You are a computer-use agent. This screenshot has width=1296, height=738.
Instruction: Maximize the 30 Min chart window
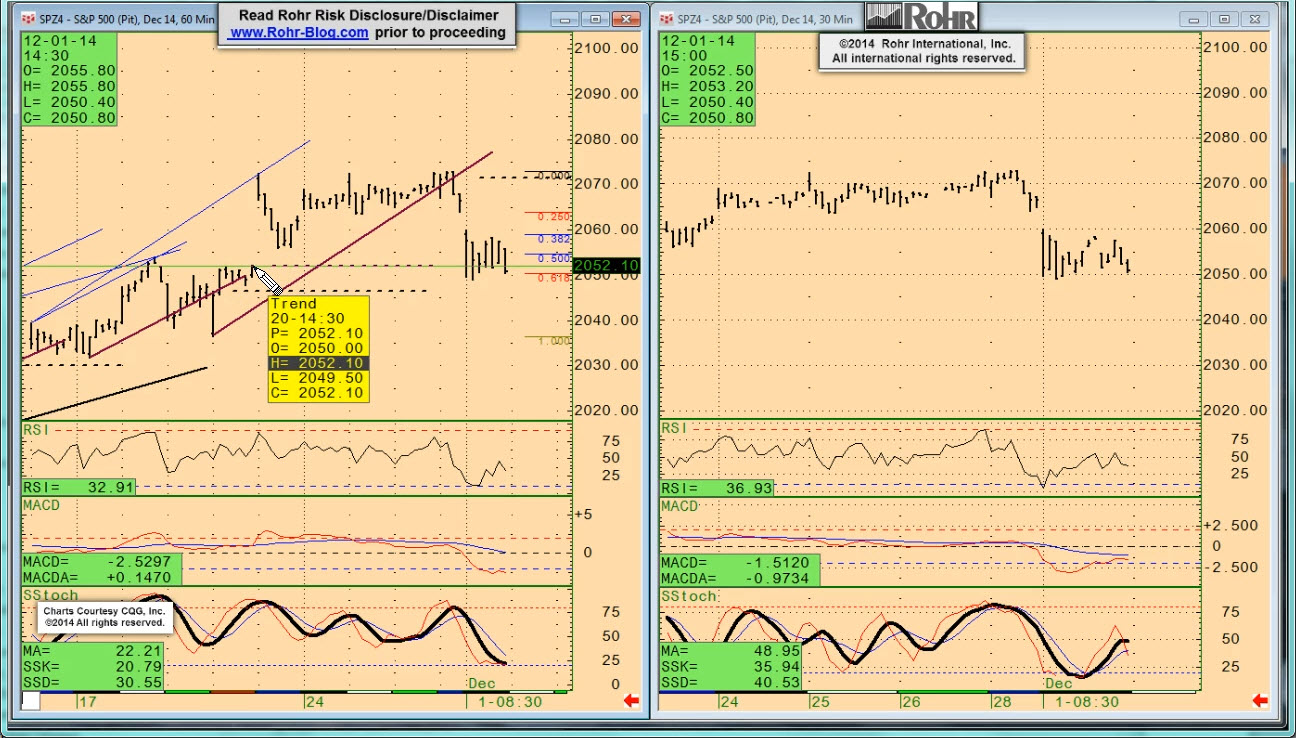pyautogui.click(x=1225, y=19)
